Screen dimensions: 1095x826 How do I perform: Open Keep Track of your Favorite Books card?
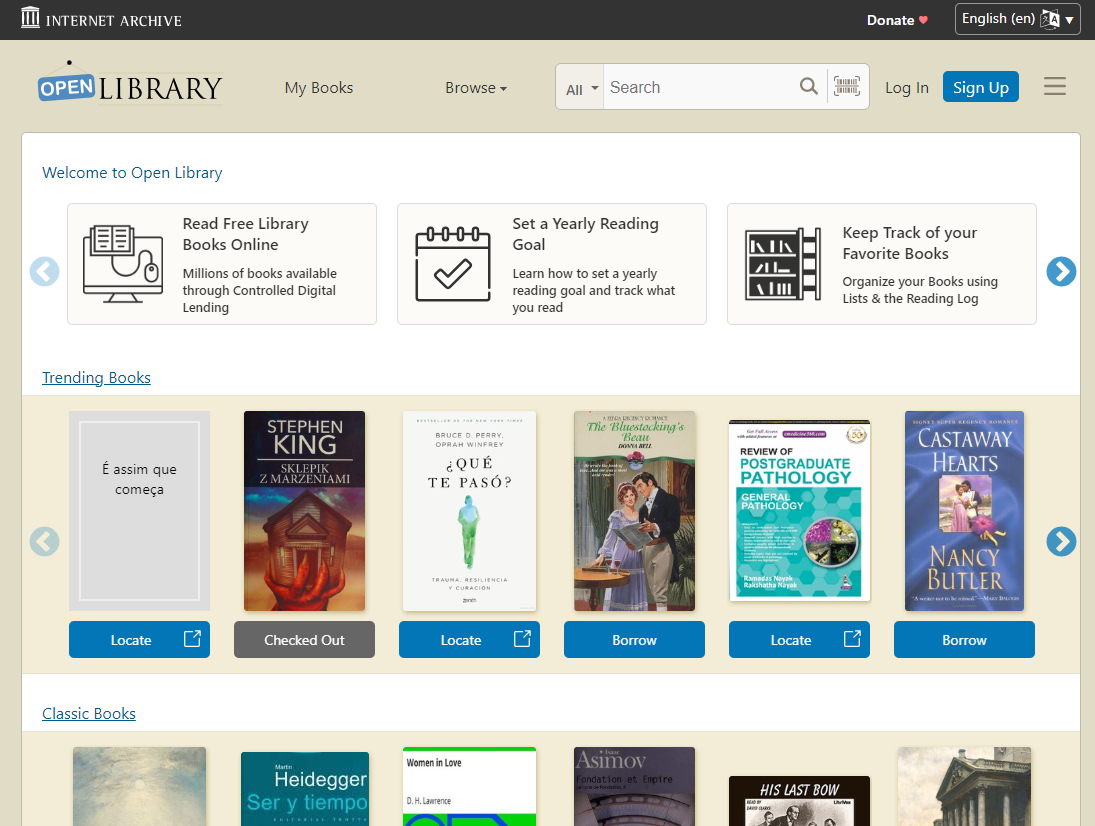(x=881, y=264)
